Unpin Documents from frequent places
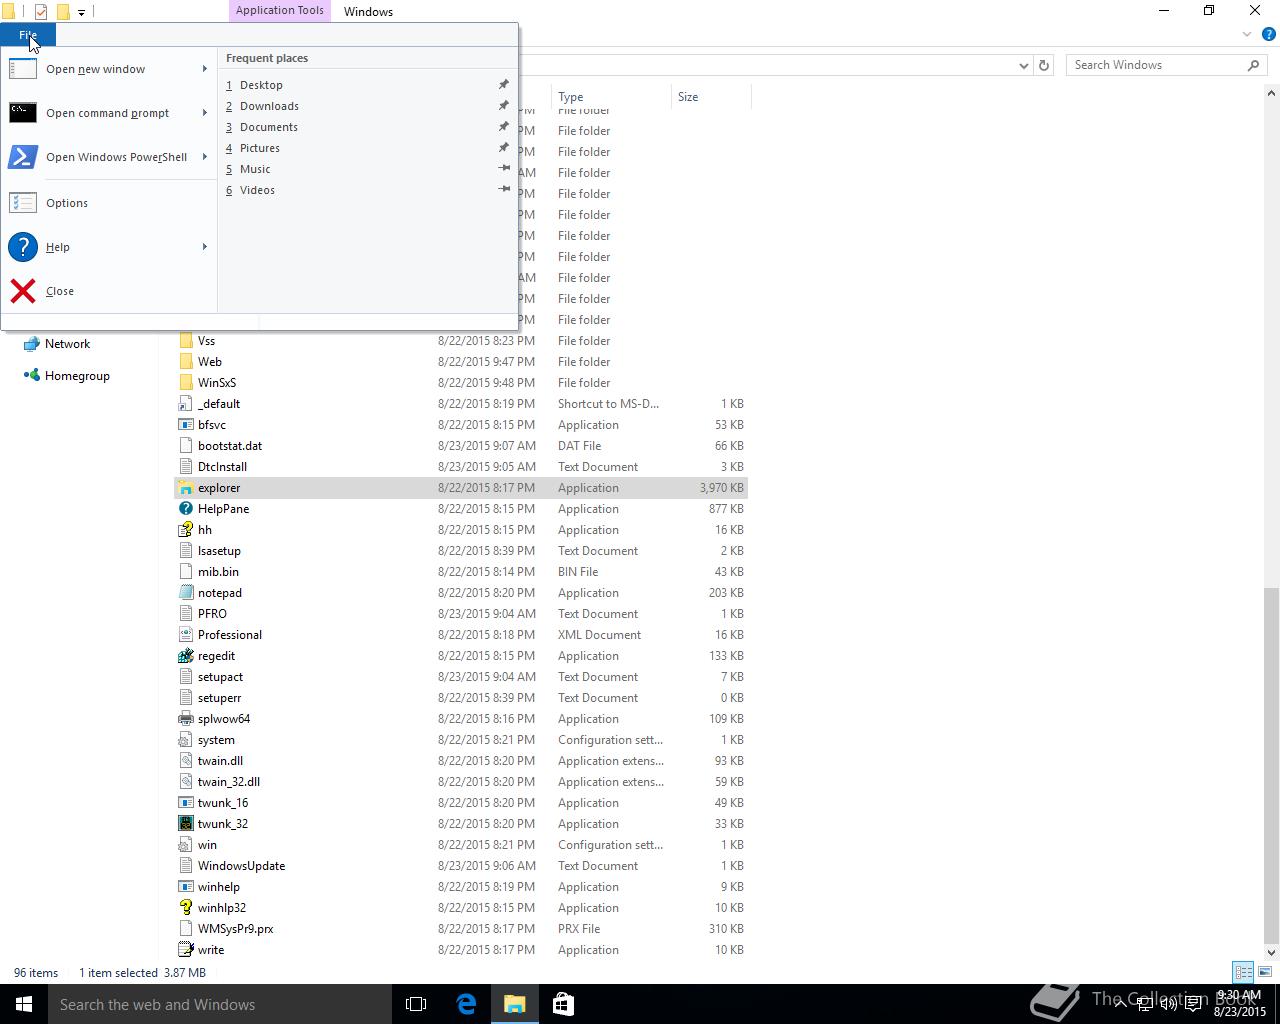The width and height of the screenshot is (1280, 1024). [504, 127]
